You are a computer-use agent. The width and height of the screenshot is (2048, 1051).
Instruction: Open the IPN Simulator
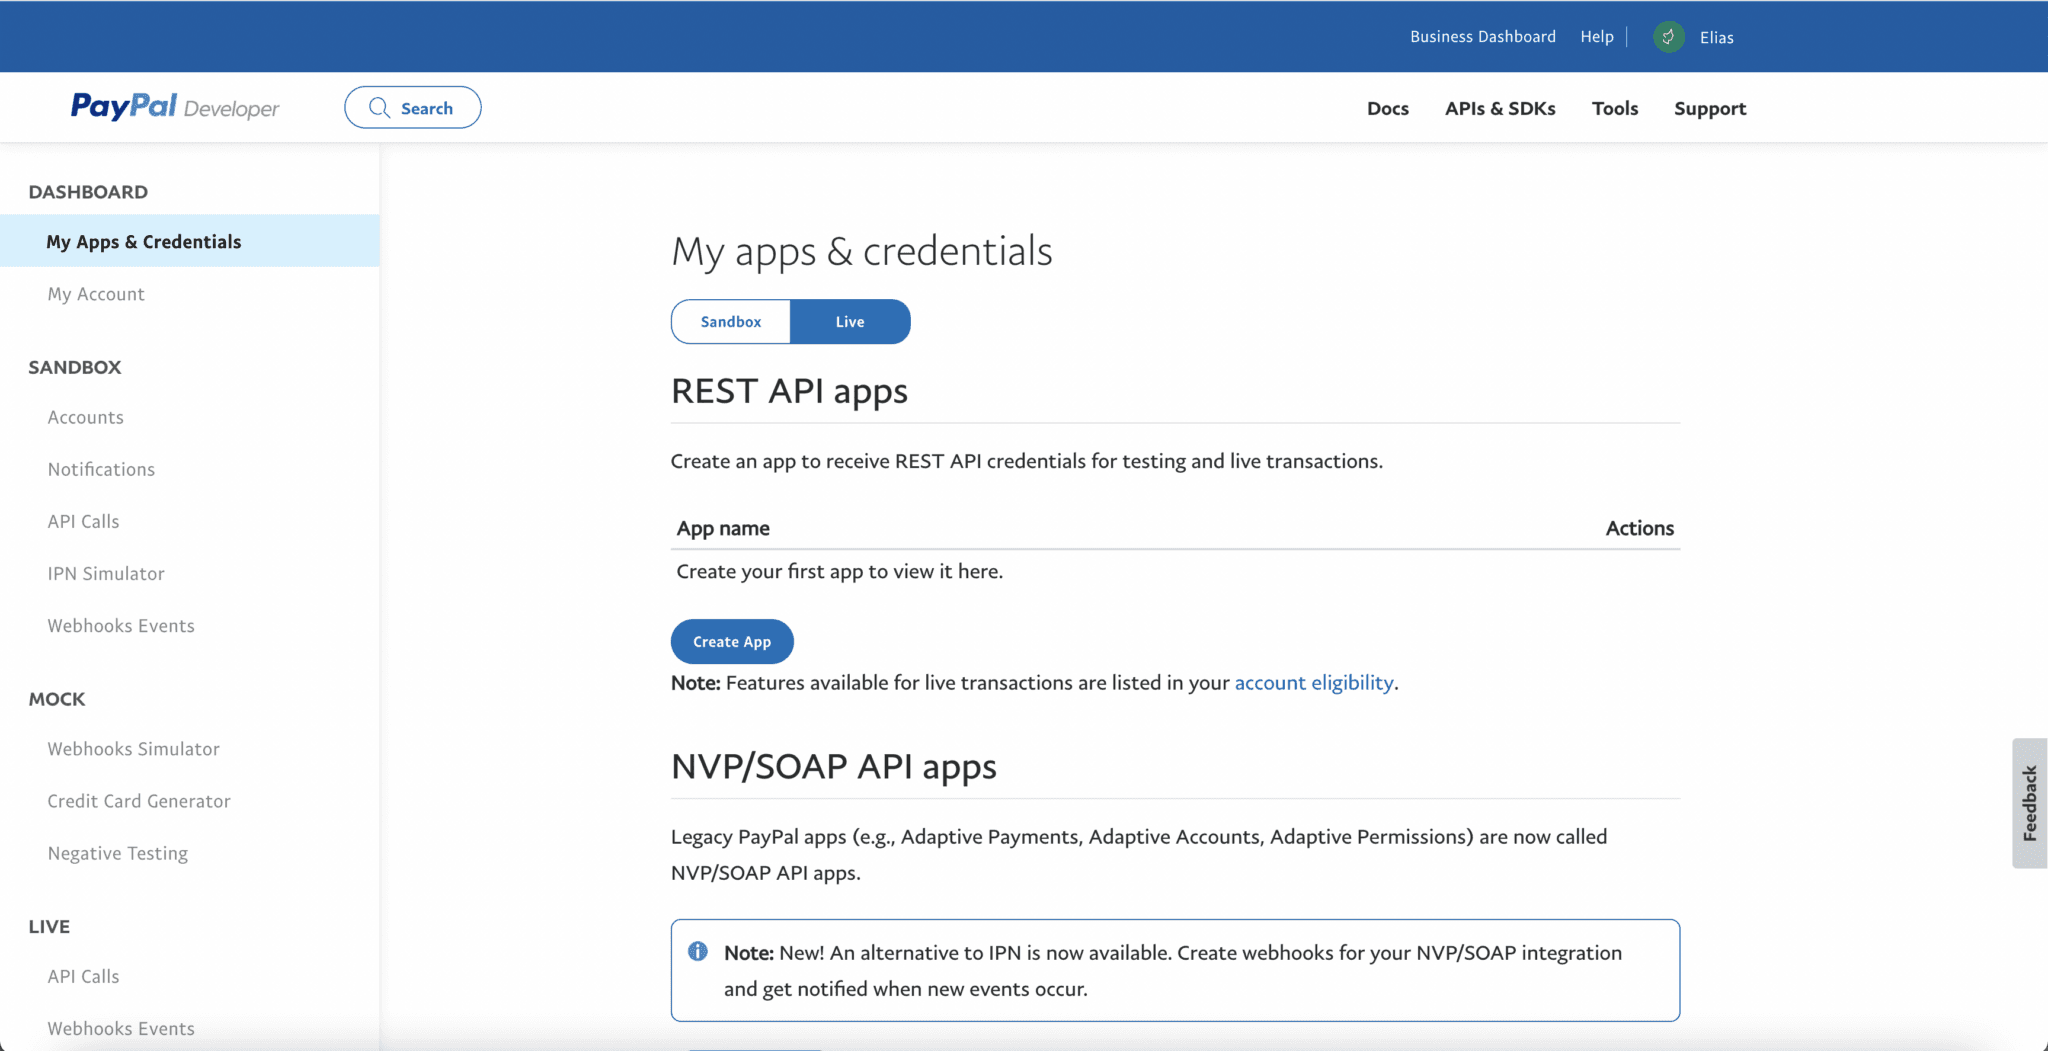tap(106, 573)
